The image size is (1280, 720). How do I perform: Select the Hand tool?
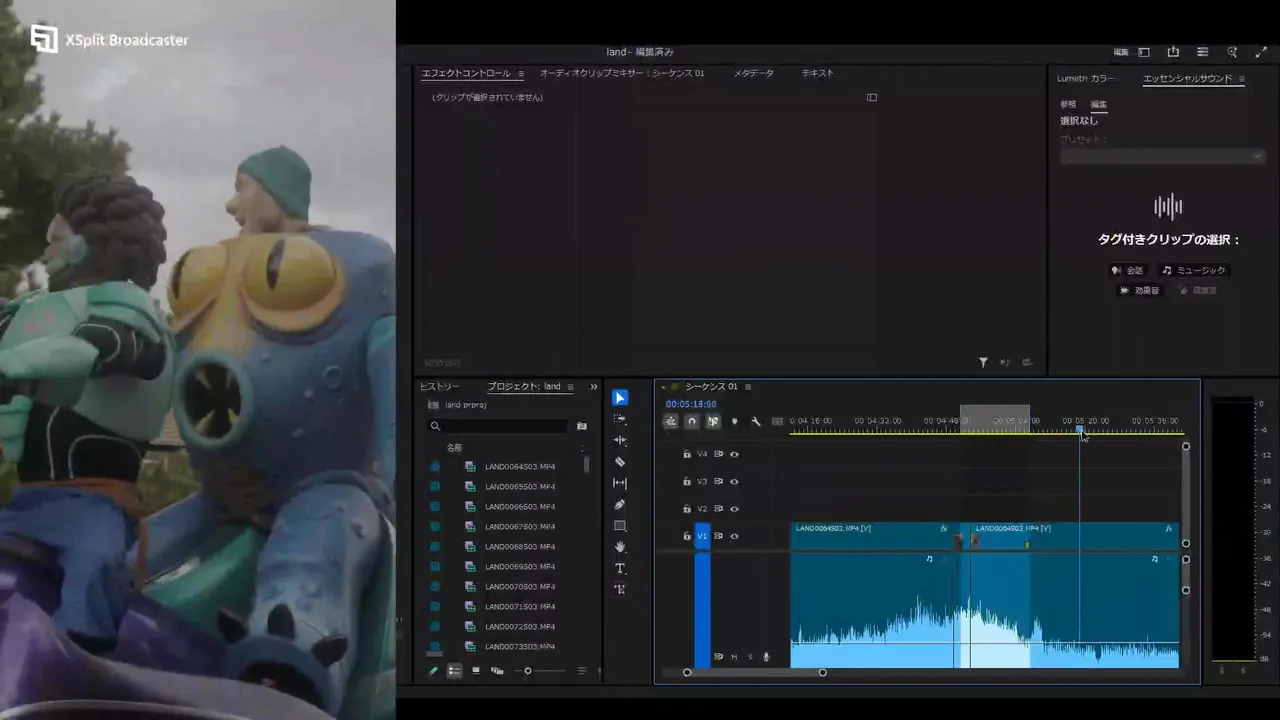point(620,547)
